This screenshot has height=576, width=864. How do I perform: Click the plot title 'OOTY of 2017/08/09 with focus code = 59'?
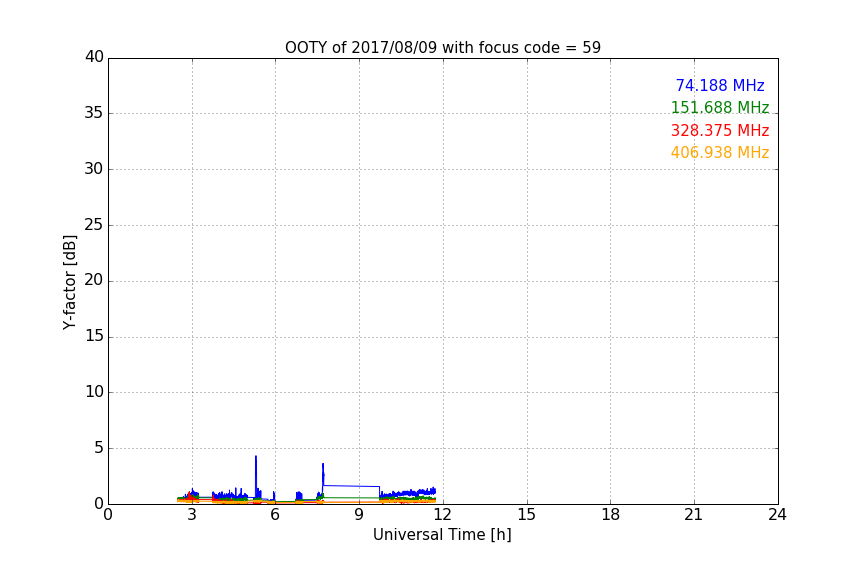click(442, 48)
